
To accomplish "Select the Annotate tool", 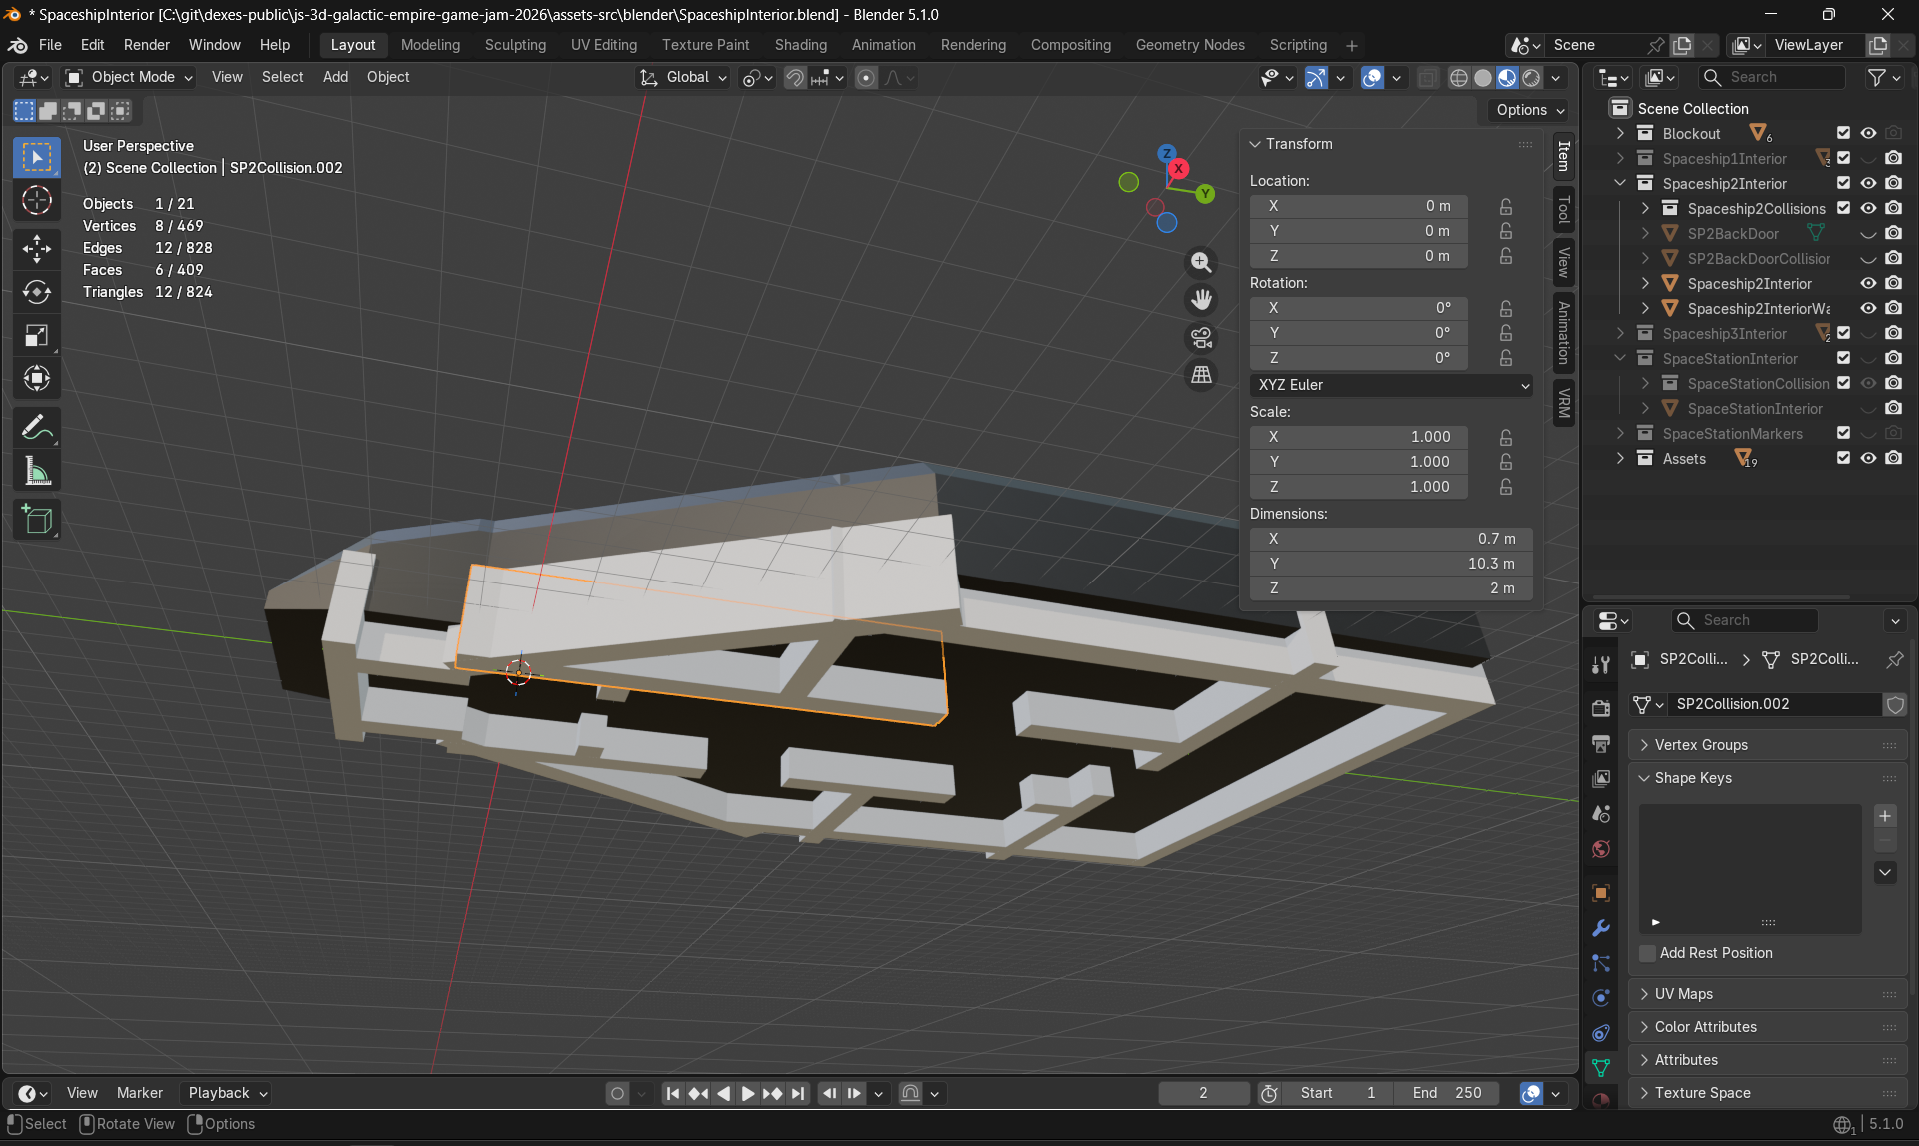I will pyautogui.click(x=36, y=427).
